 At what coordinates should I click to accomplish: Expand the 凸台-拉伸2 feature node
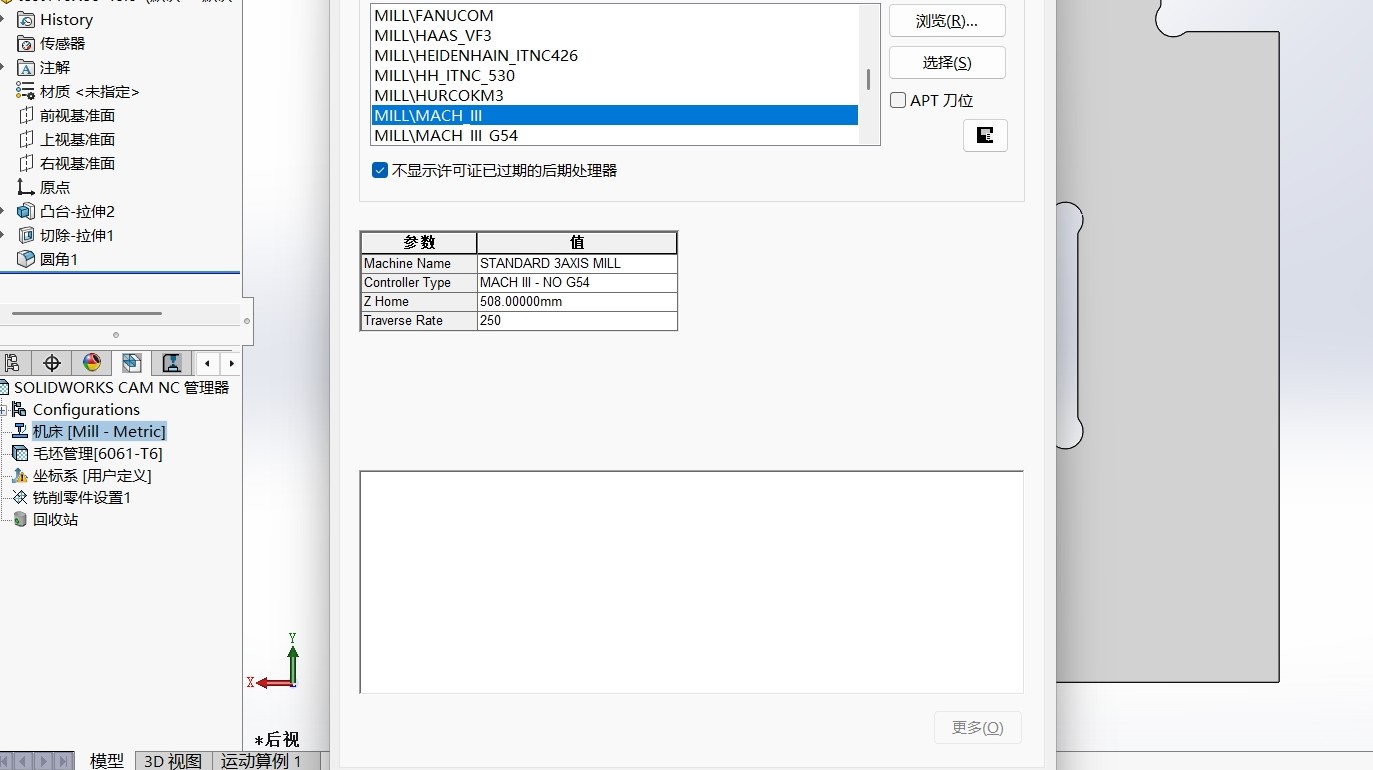(4, 211)
